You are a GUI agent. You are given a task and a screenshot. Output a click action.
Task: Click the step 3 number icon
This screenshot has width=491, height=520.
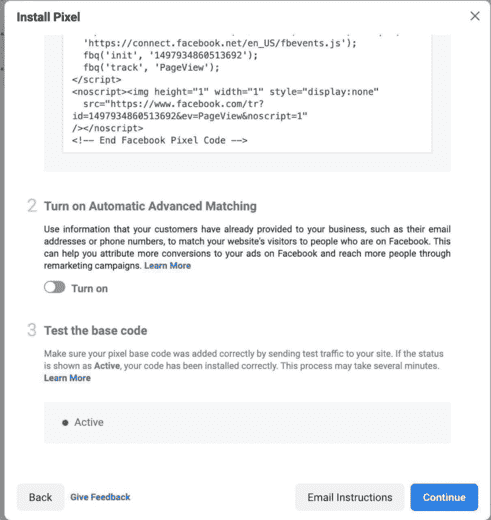click(32, 330)
